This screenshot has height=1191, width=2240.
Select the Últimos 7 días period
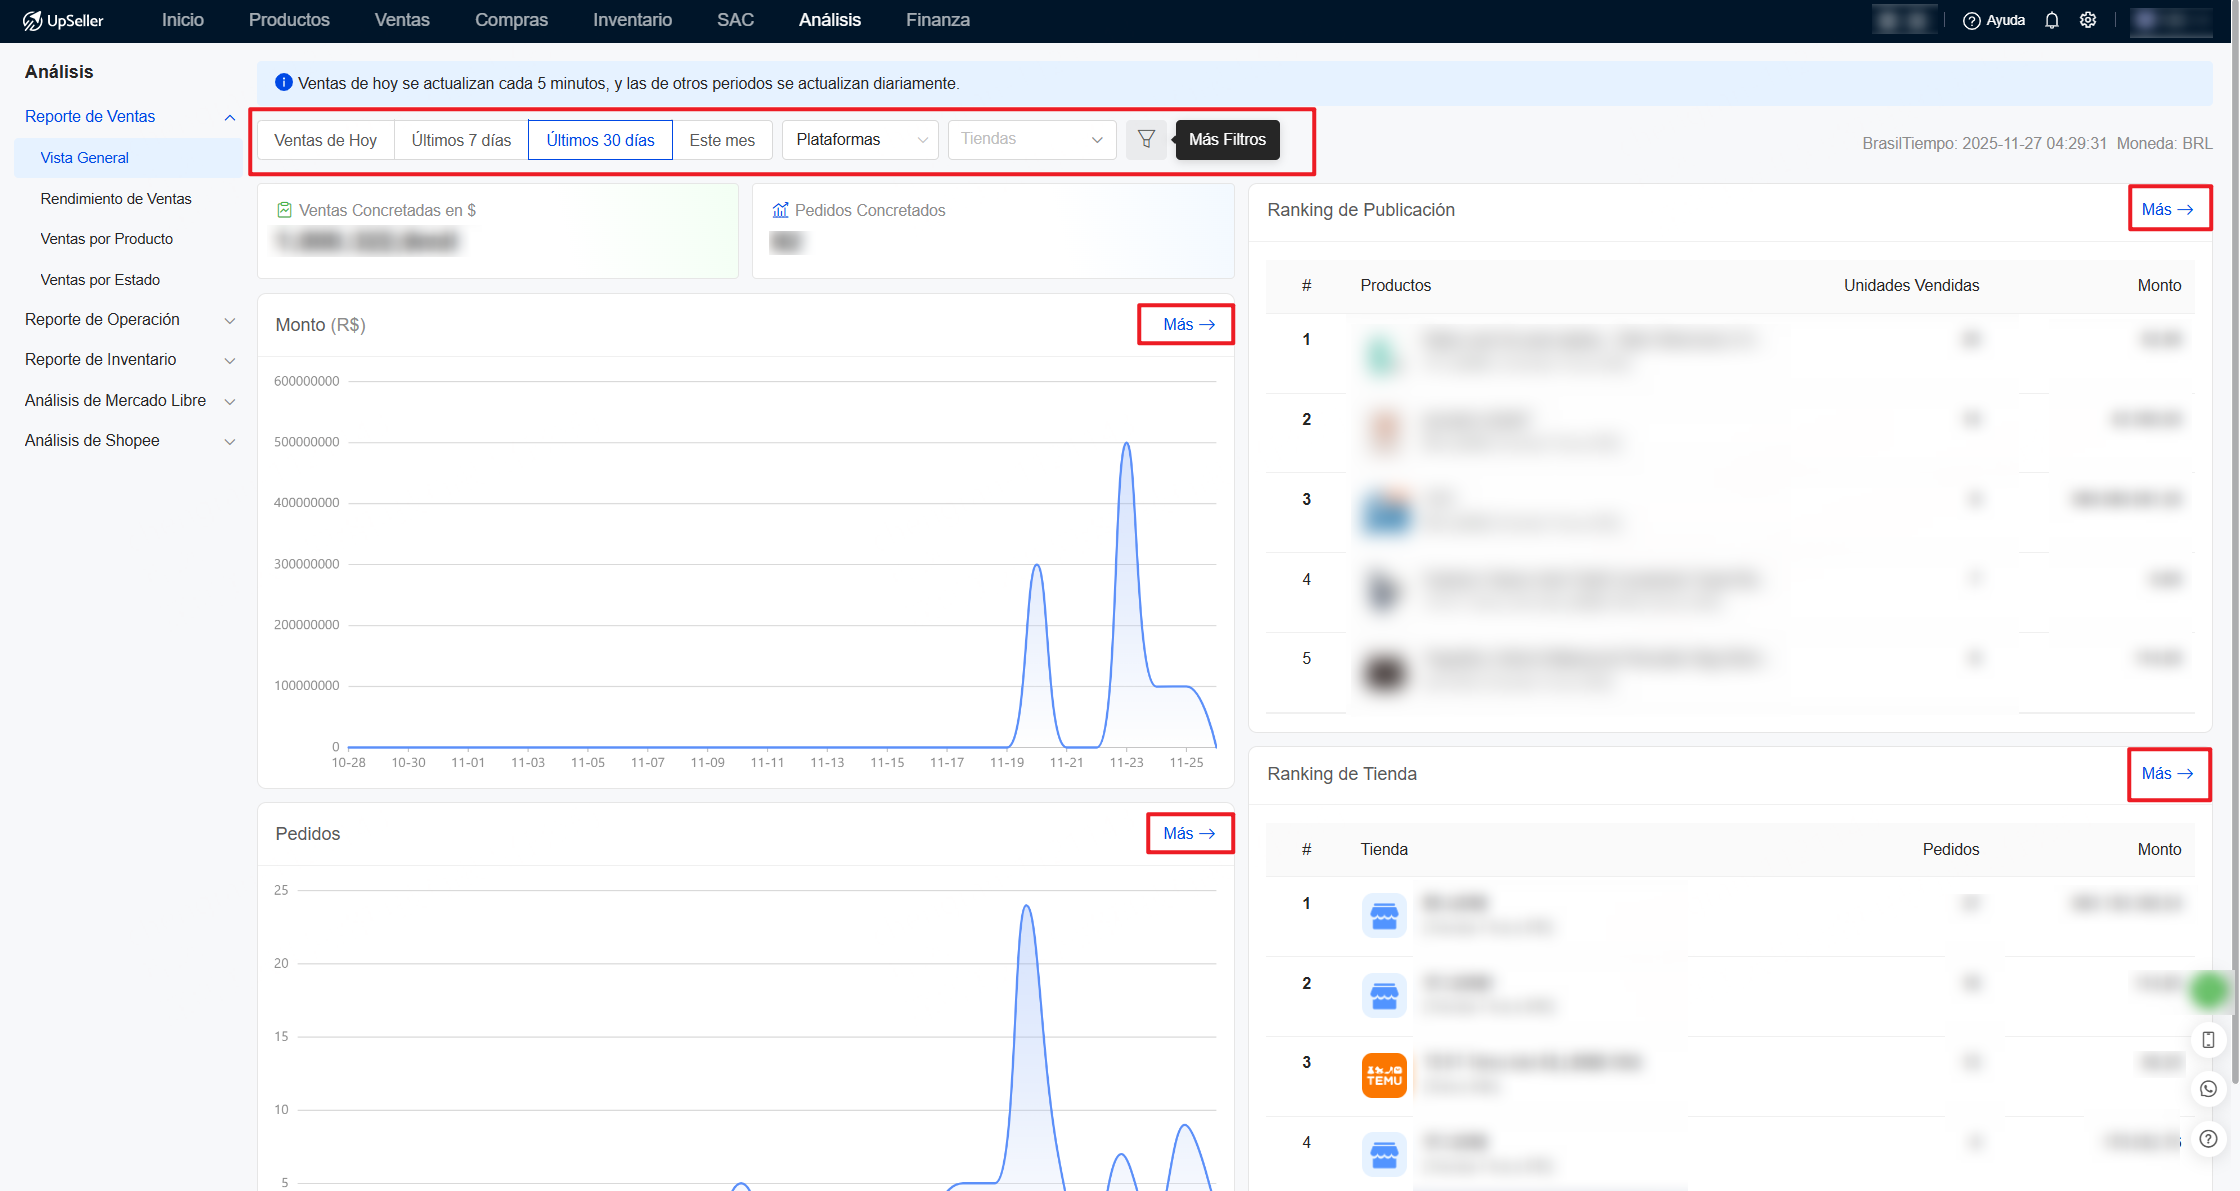point(461,140)
